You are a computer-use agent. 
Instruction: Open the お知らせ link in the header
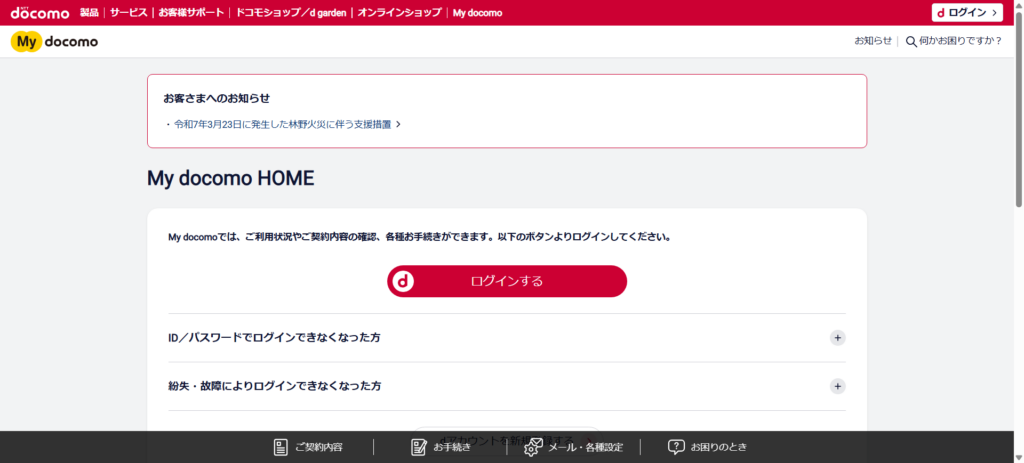coord(872,41)
